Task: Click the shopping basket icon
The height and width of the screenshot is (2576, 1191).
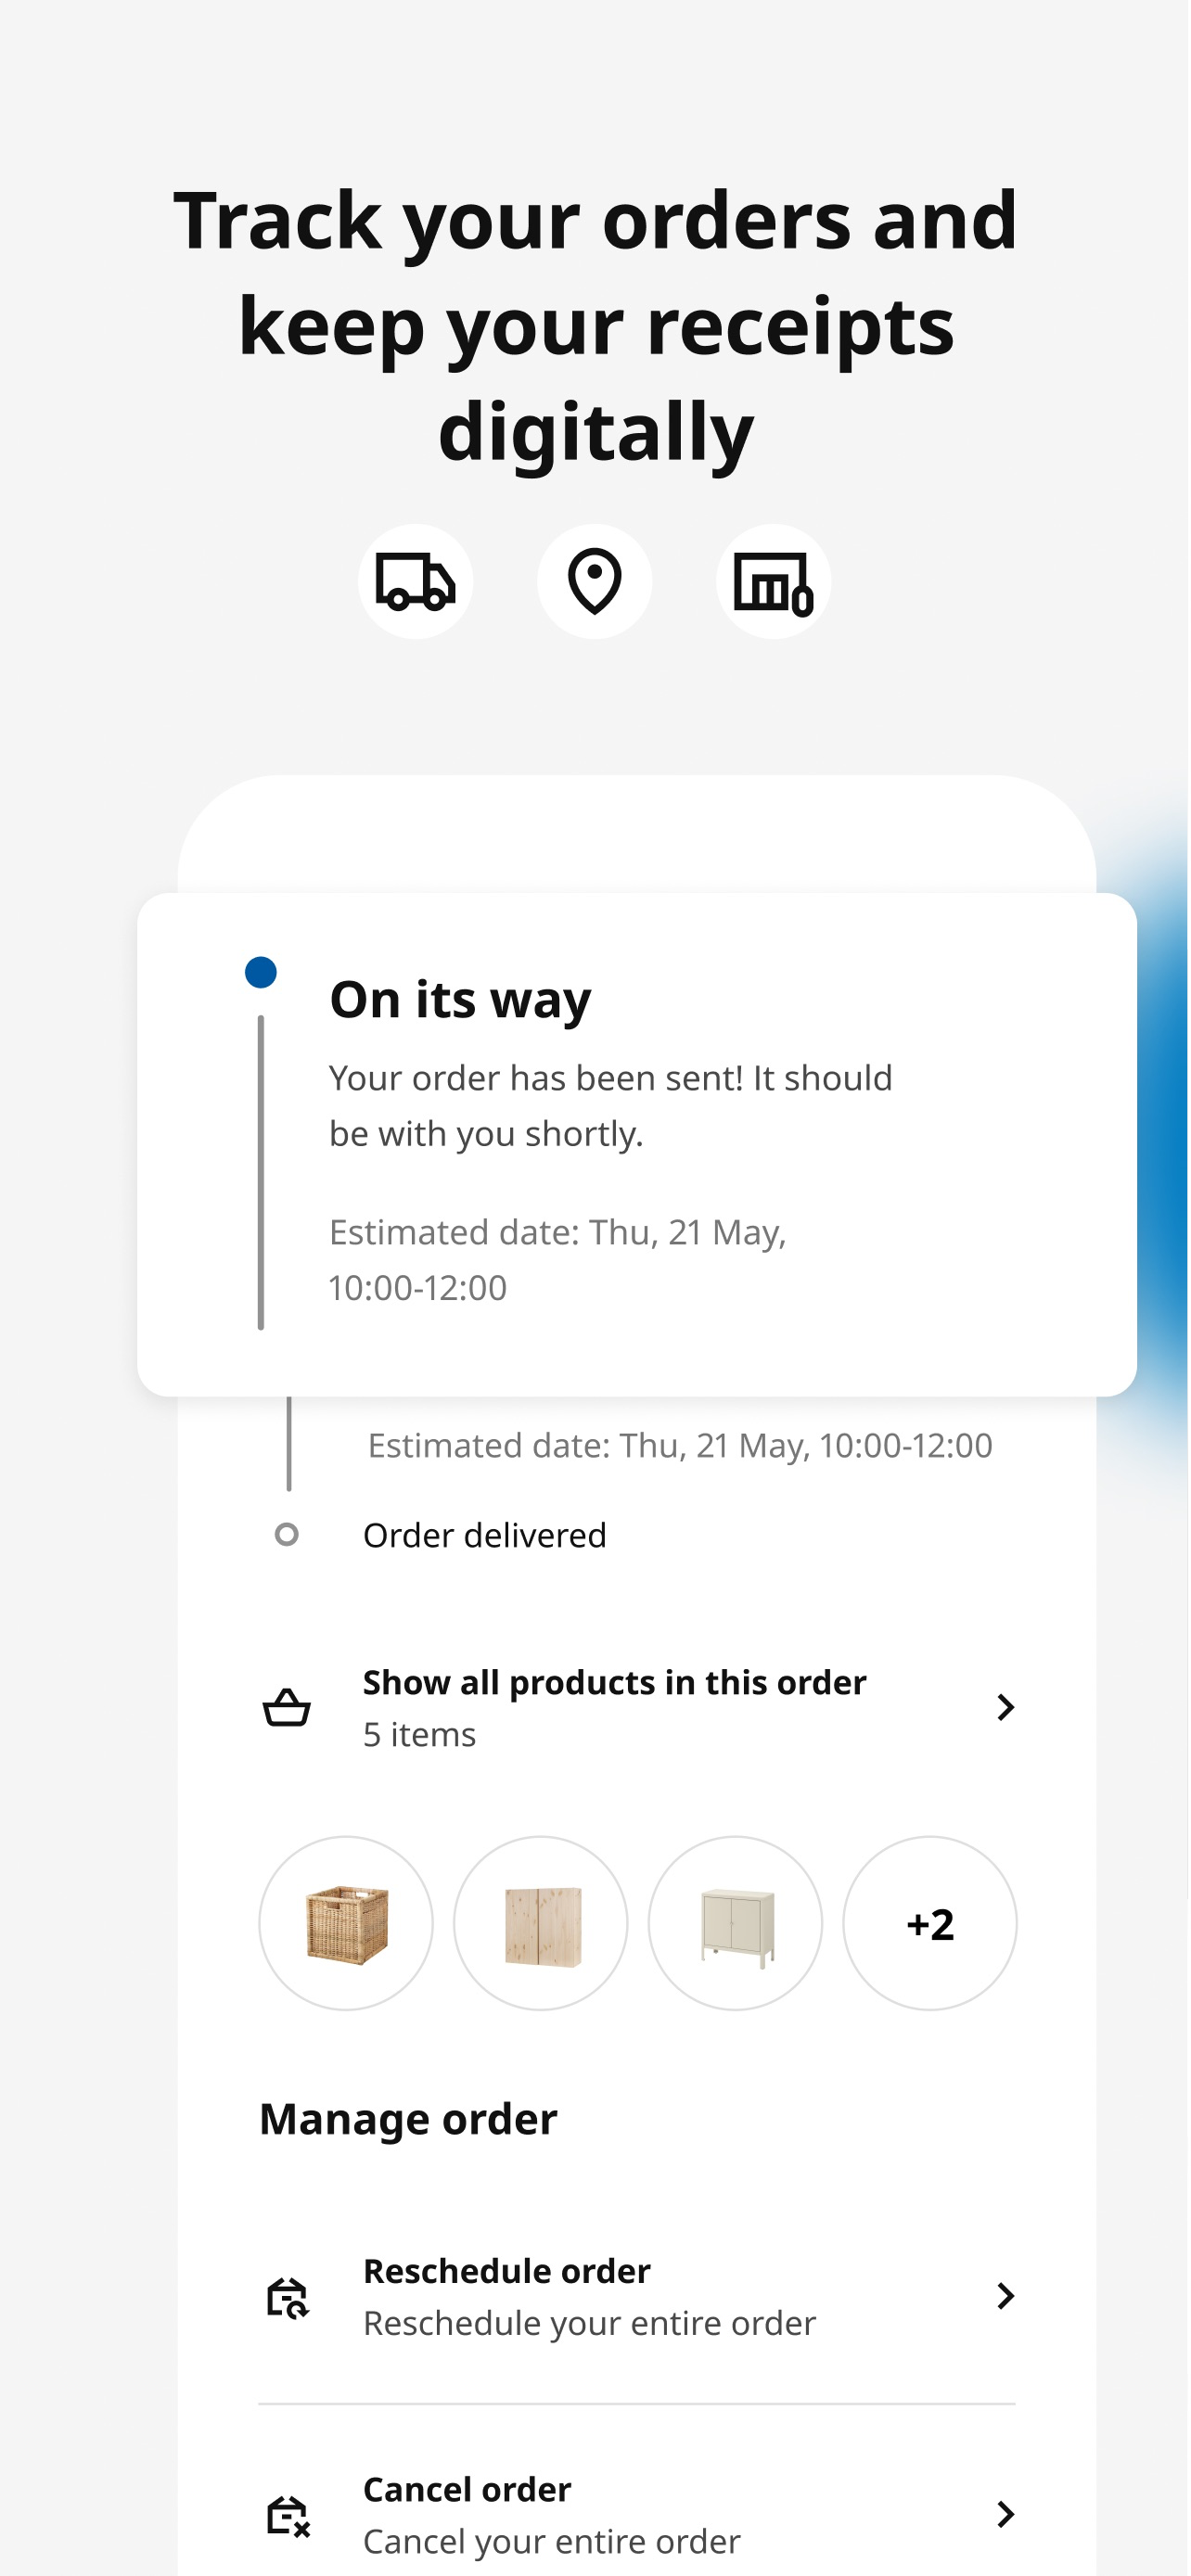Action: 287,1707
